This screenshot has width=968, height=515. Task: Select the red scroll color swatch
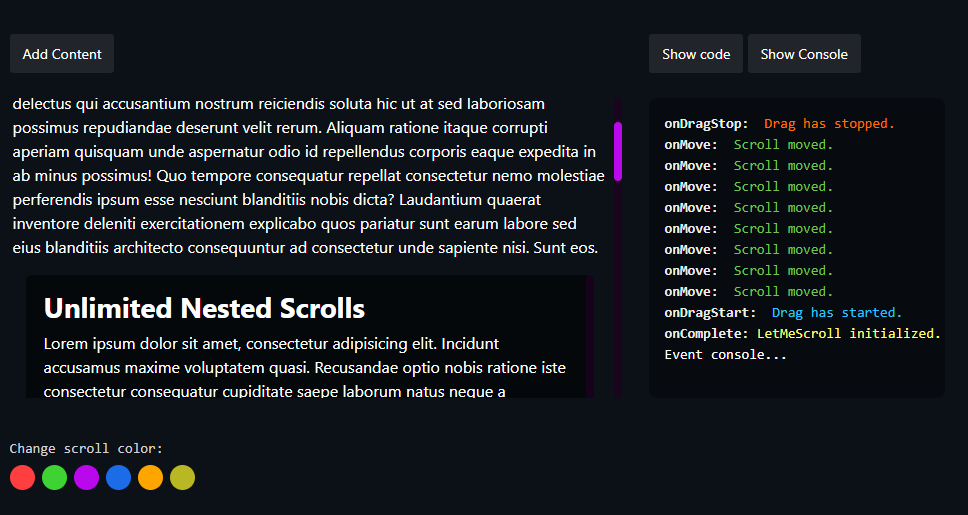[23, 478]
